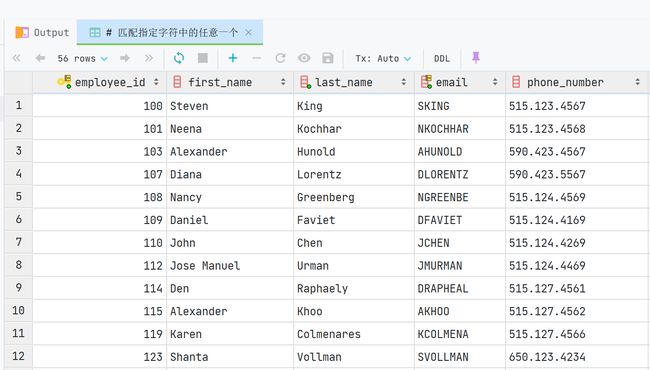This screenshot has width=650, height=370.
Task: Add a new row with the plus icon
Action: click(233, 58)
